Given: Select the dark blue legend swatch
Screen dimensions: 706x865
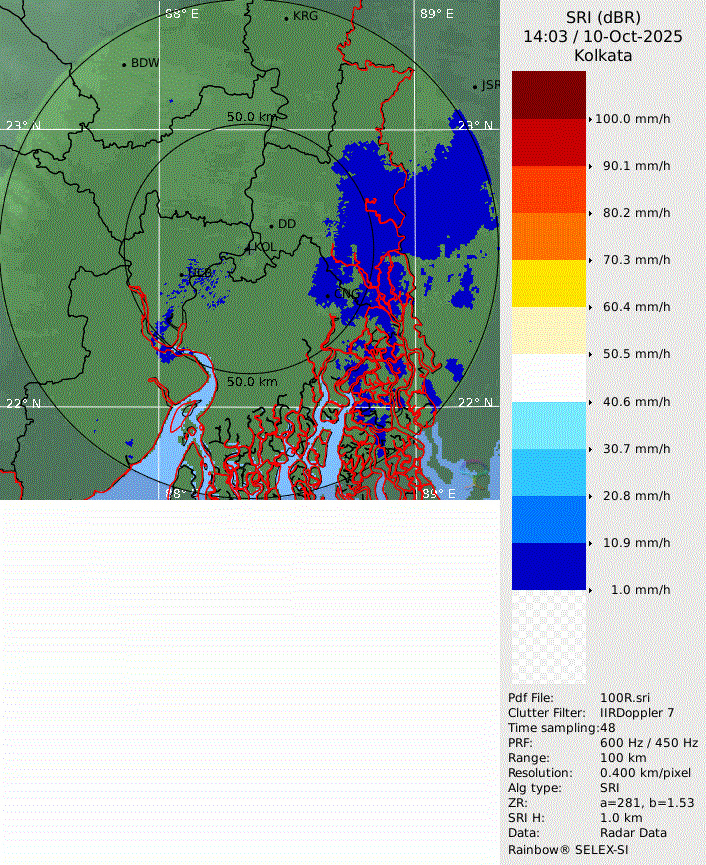Looking at the screenshot, I should click(x=548, y=566).
